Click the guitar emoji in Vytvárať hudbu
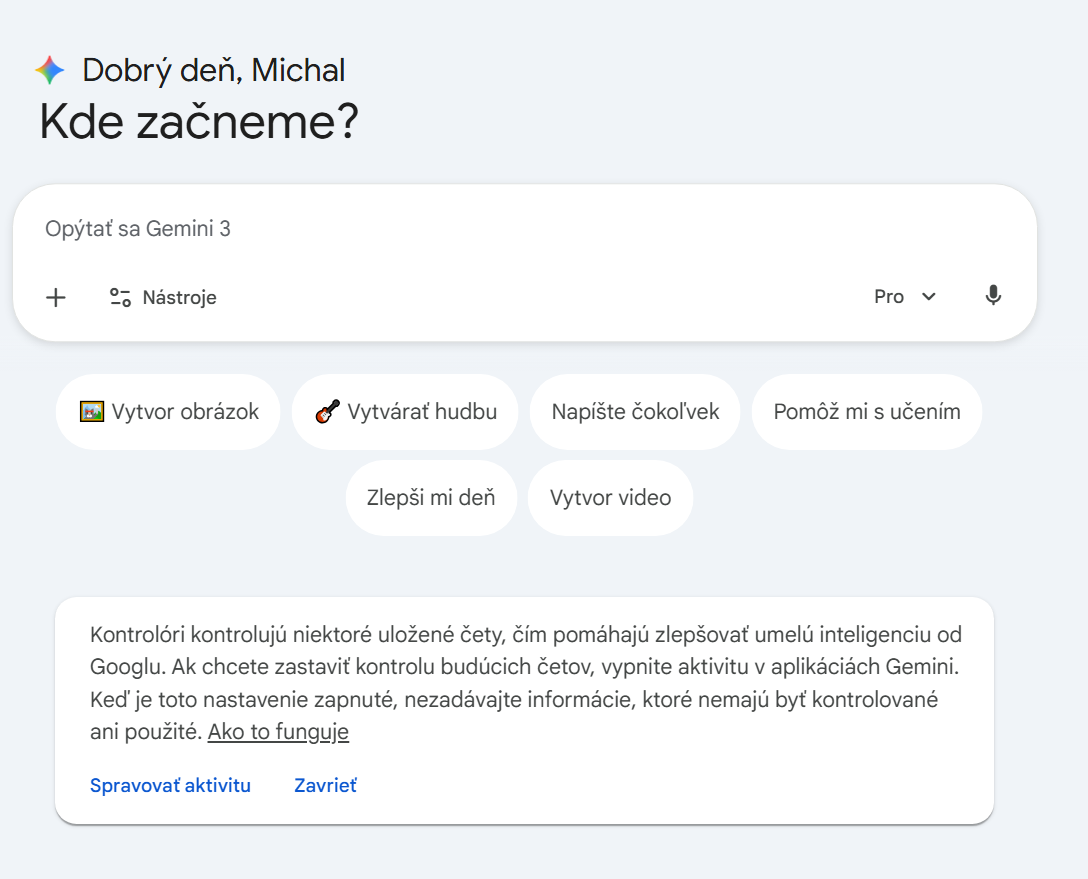 pyautogui.click(x=327, y=412)
